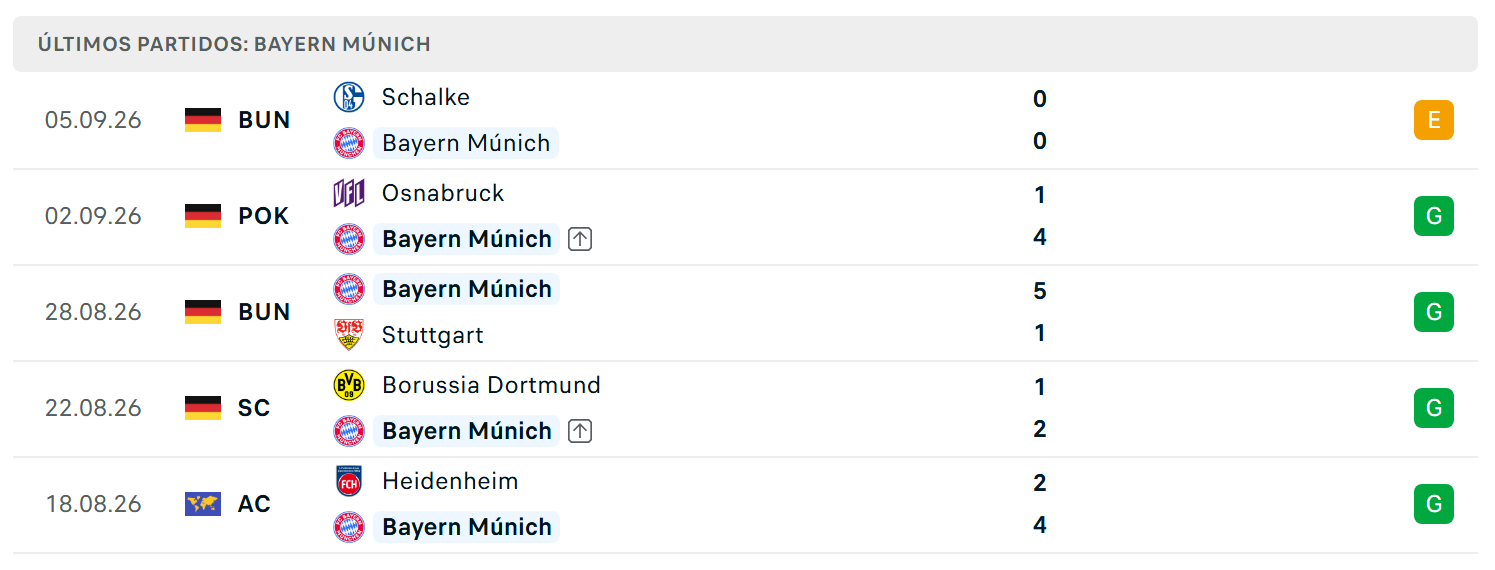Image resolution: width=1495 pixels, height=570 pixels.
Task: Click the German flag beside POK
Action: coord(203,216)
